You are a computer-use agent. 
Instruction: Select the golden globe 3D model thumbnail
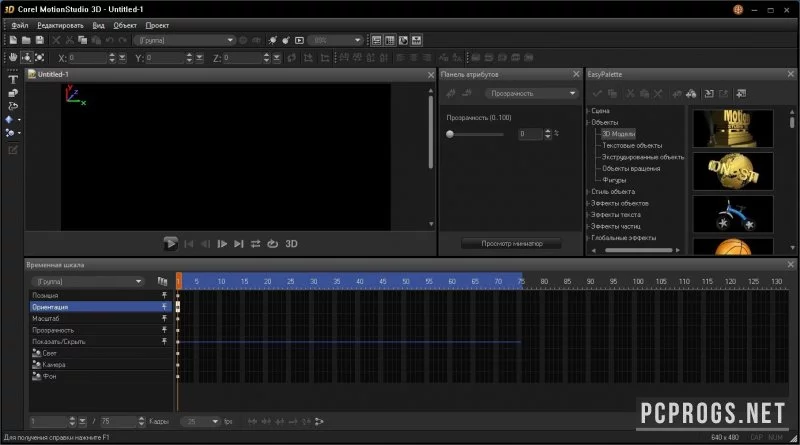point(733,171)
